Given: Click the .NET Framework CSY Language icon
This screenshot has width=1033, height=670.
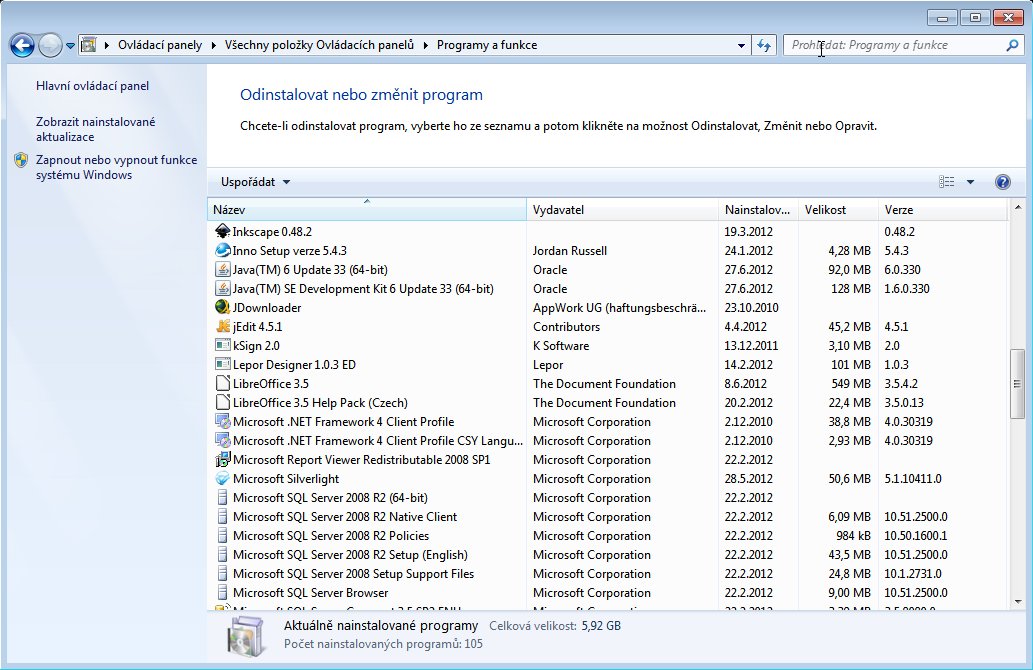Looking at the screenshot, I should point(223,441).
